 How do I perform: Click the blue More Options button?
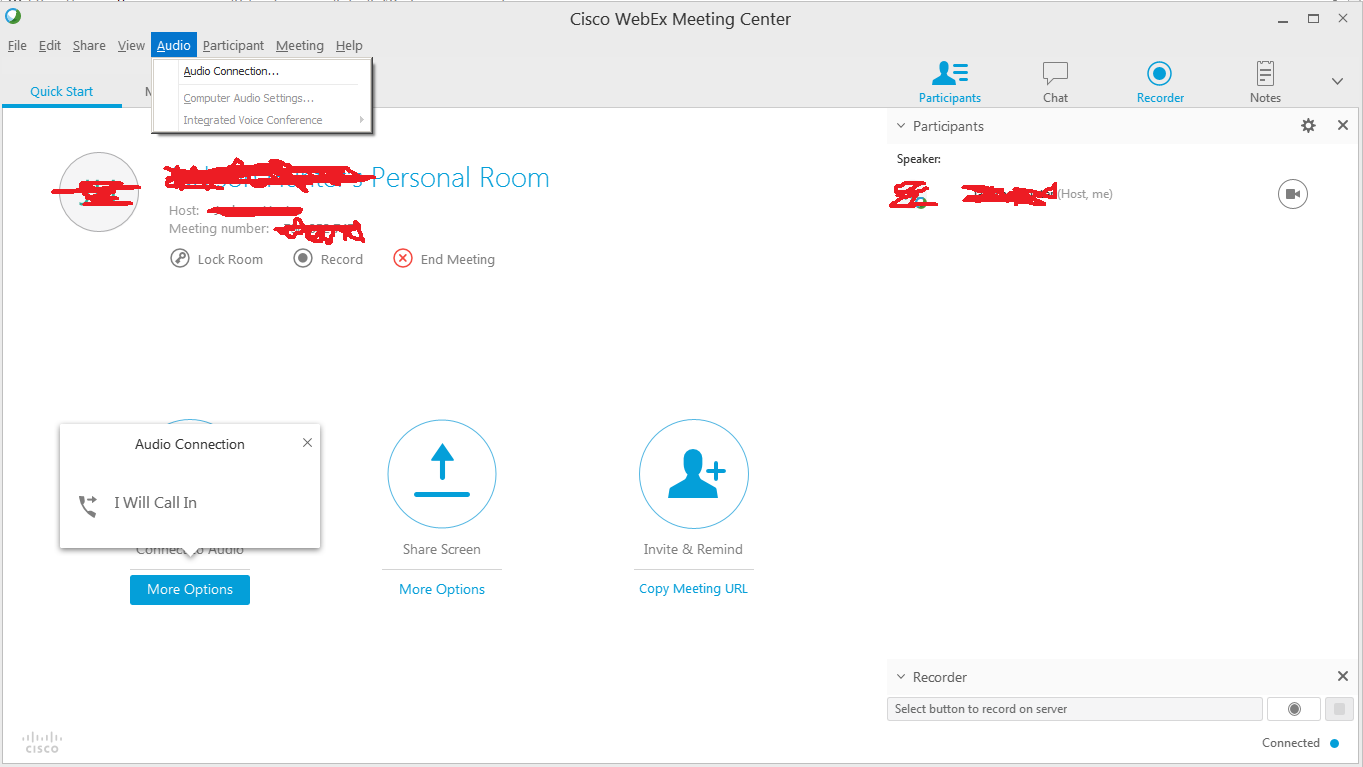tap(190, 590)
